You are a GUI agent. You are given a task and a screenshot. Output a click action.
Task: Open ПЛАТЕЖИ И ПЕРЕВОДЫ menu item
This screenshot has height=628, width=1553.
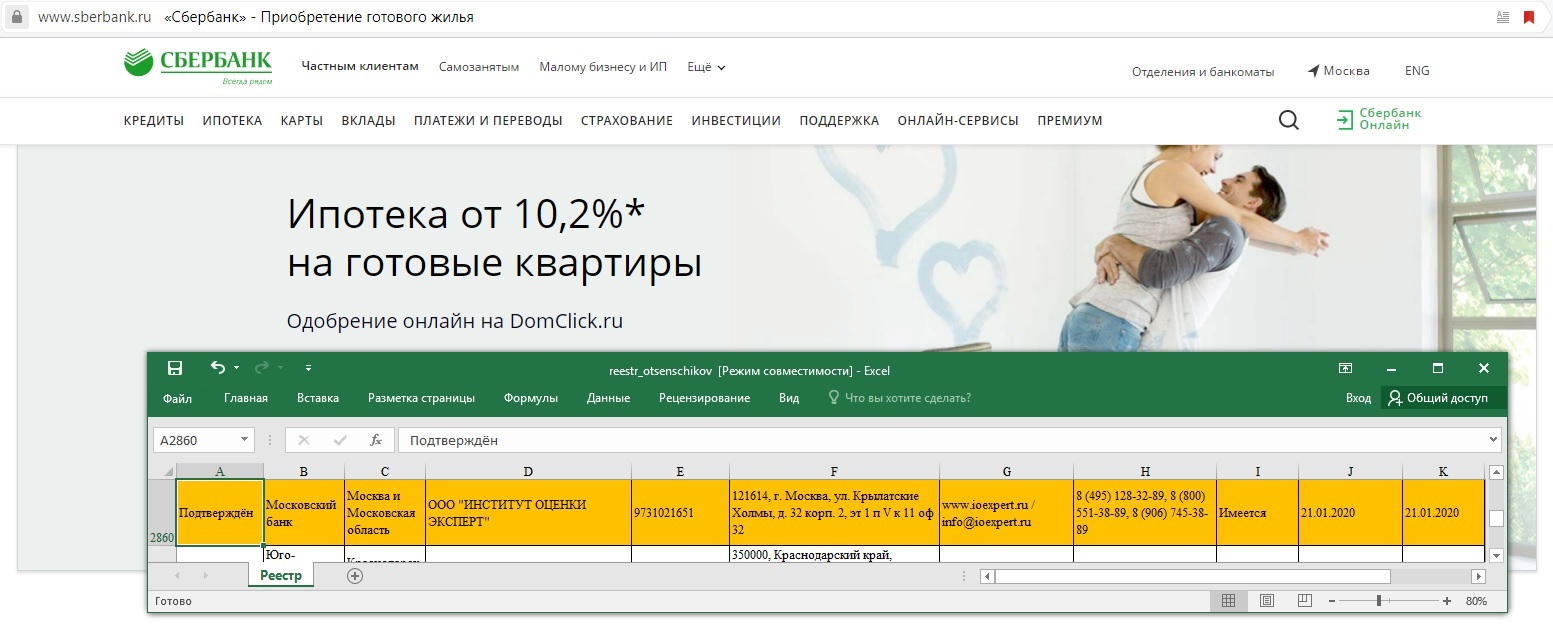[488, 120]
